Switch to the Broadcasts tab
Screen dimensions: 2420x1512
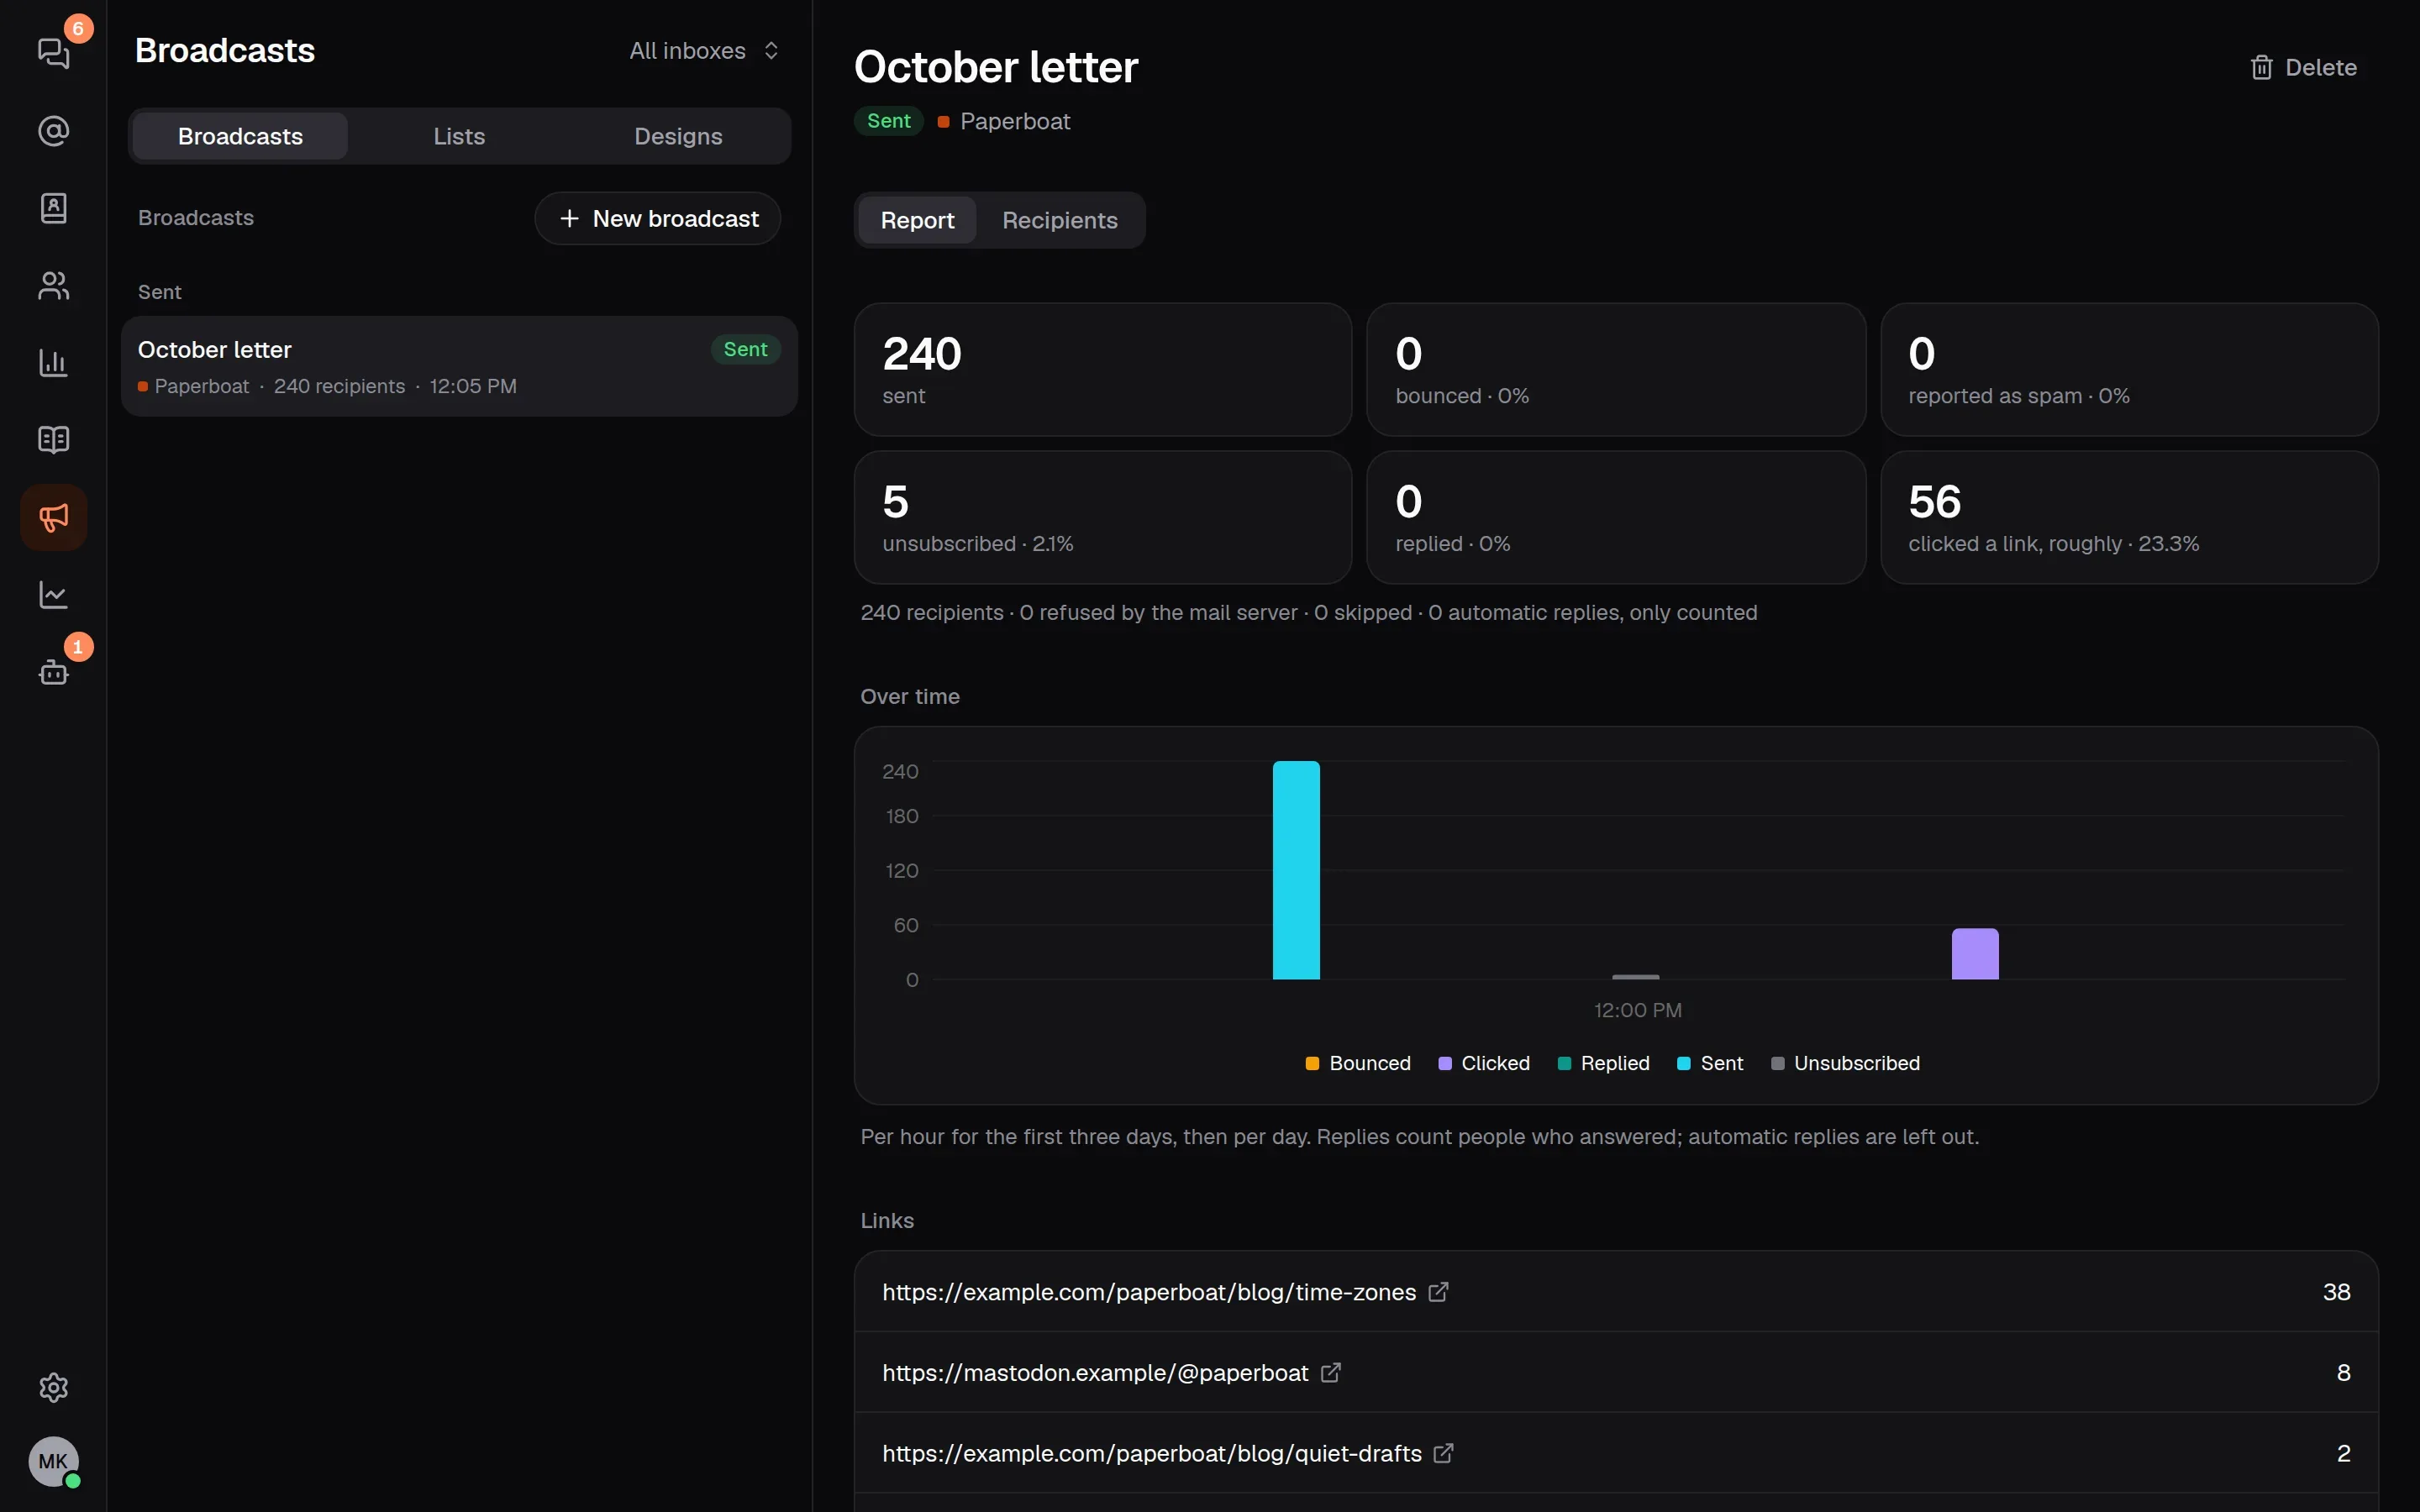click(240, 136)
